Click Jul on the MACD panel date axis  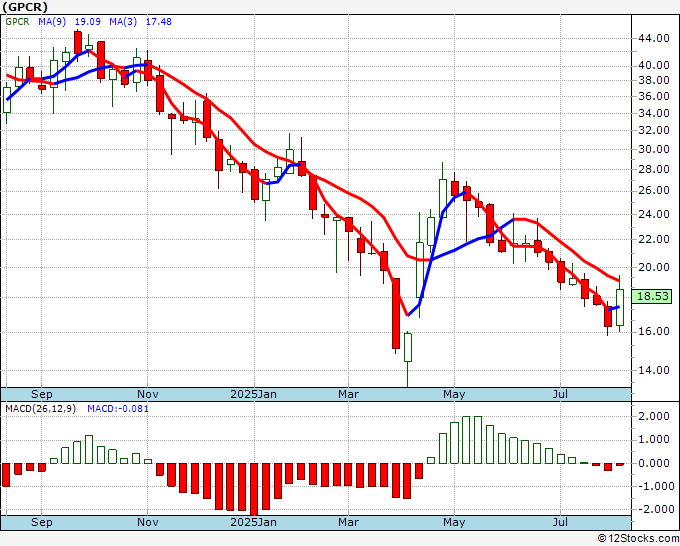[560, 522]
